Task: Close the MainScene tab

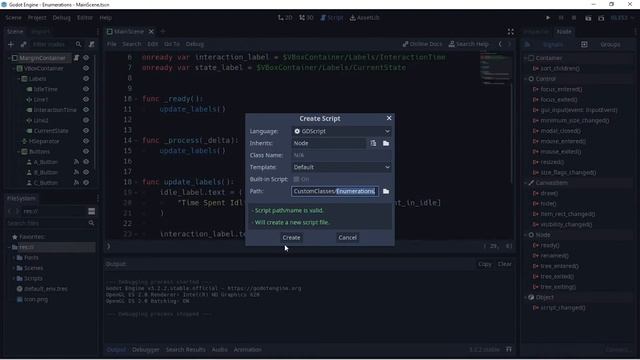Action: click(x=151, y=31)
